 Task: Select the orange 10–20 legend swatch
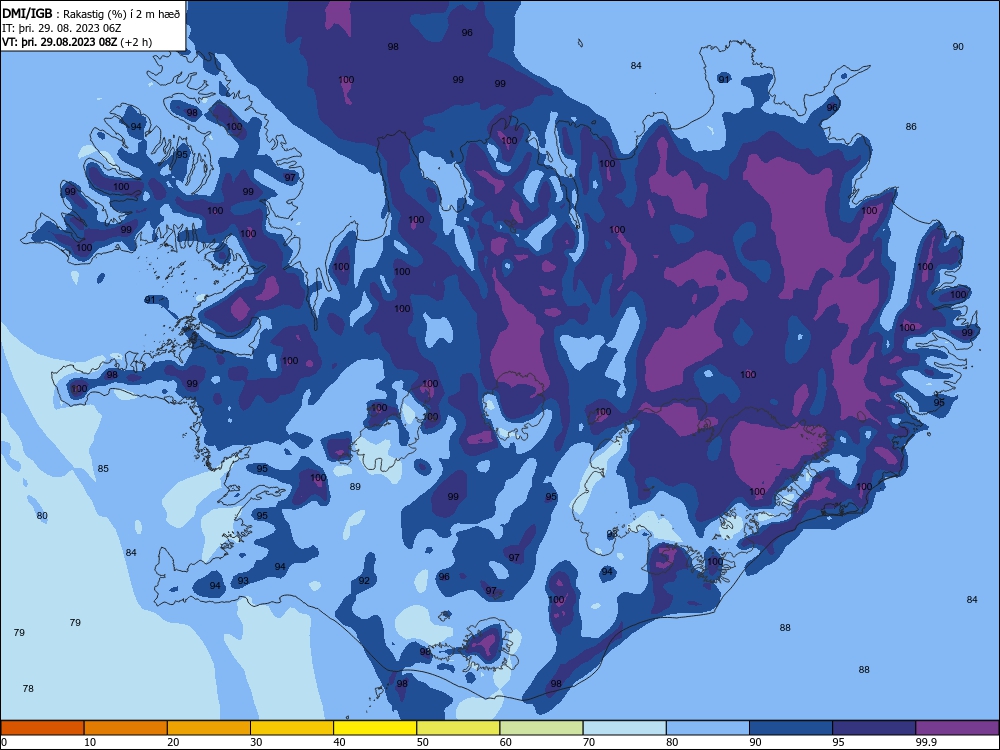pos(126,728)
